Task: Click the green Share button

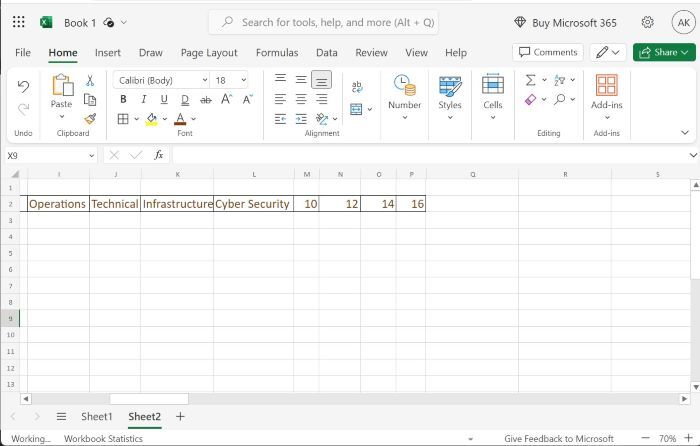Action: [664, 52]
